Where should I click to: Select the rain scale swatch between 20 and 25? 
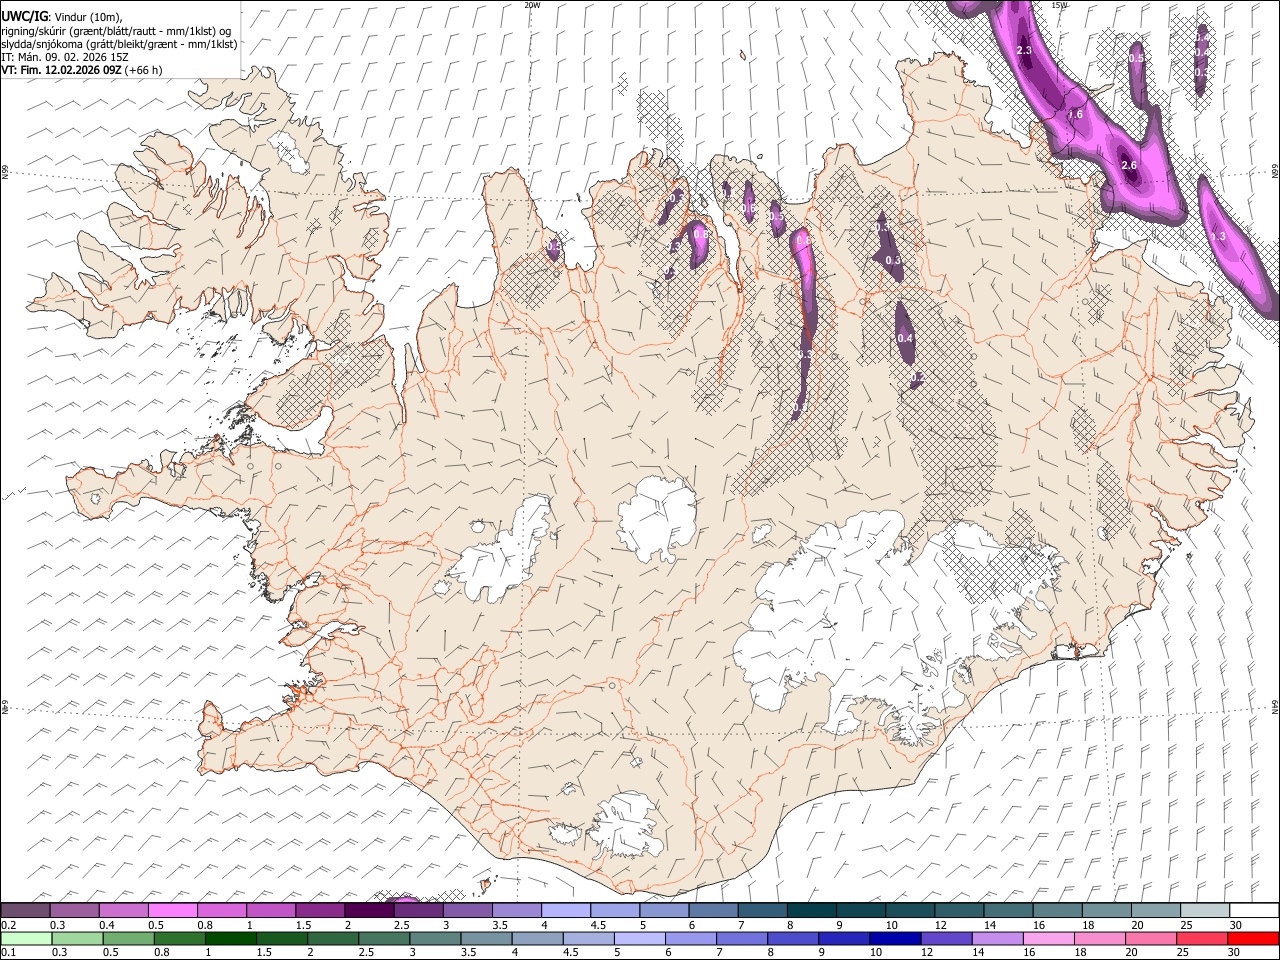coord(1149,938)
